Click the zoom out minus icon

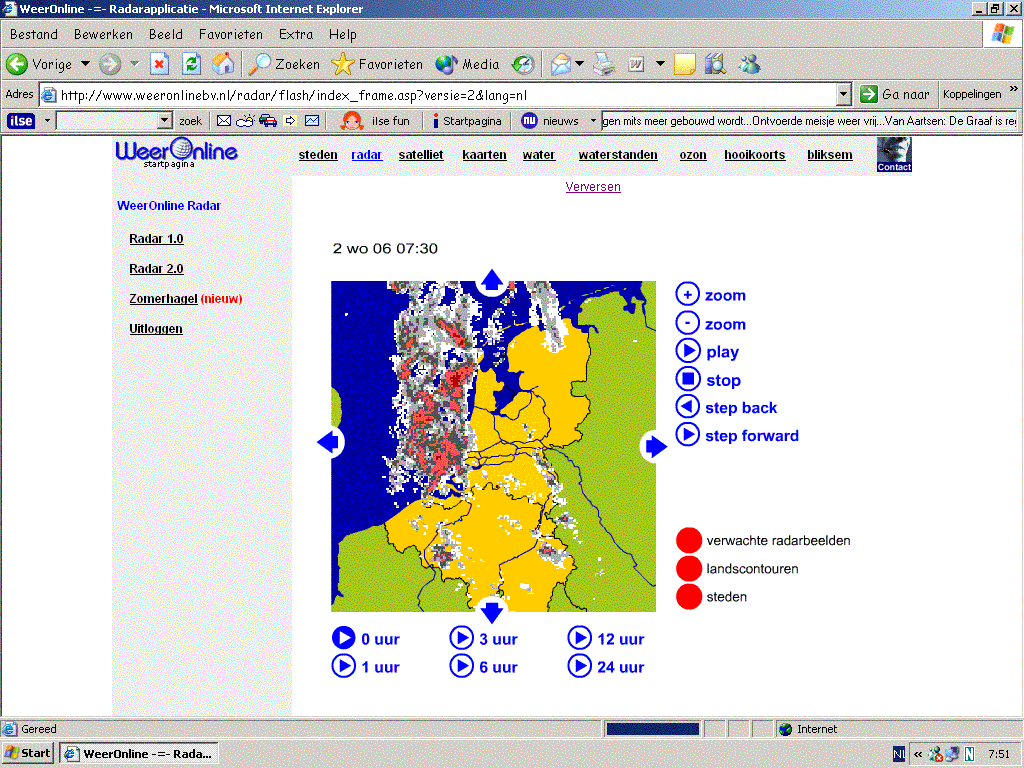pyautogui.click(x=687, y=323)
